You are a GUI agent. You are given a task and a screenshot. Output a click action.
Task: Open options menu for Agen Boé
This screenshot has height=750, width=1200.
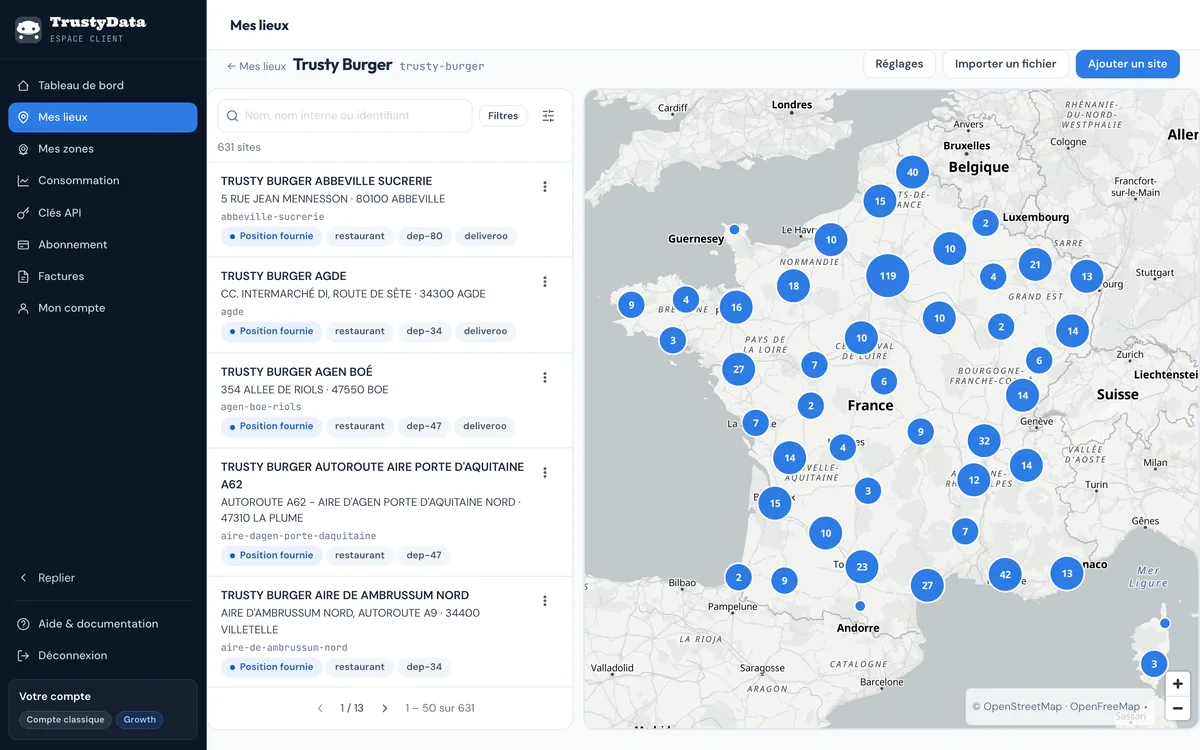545,378
